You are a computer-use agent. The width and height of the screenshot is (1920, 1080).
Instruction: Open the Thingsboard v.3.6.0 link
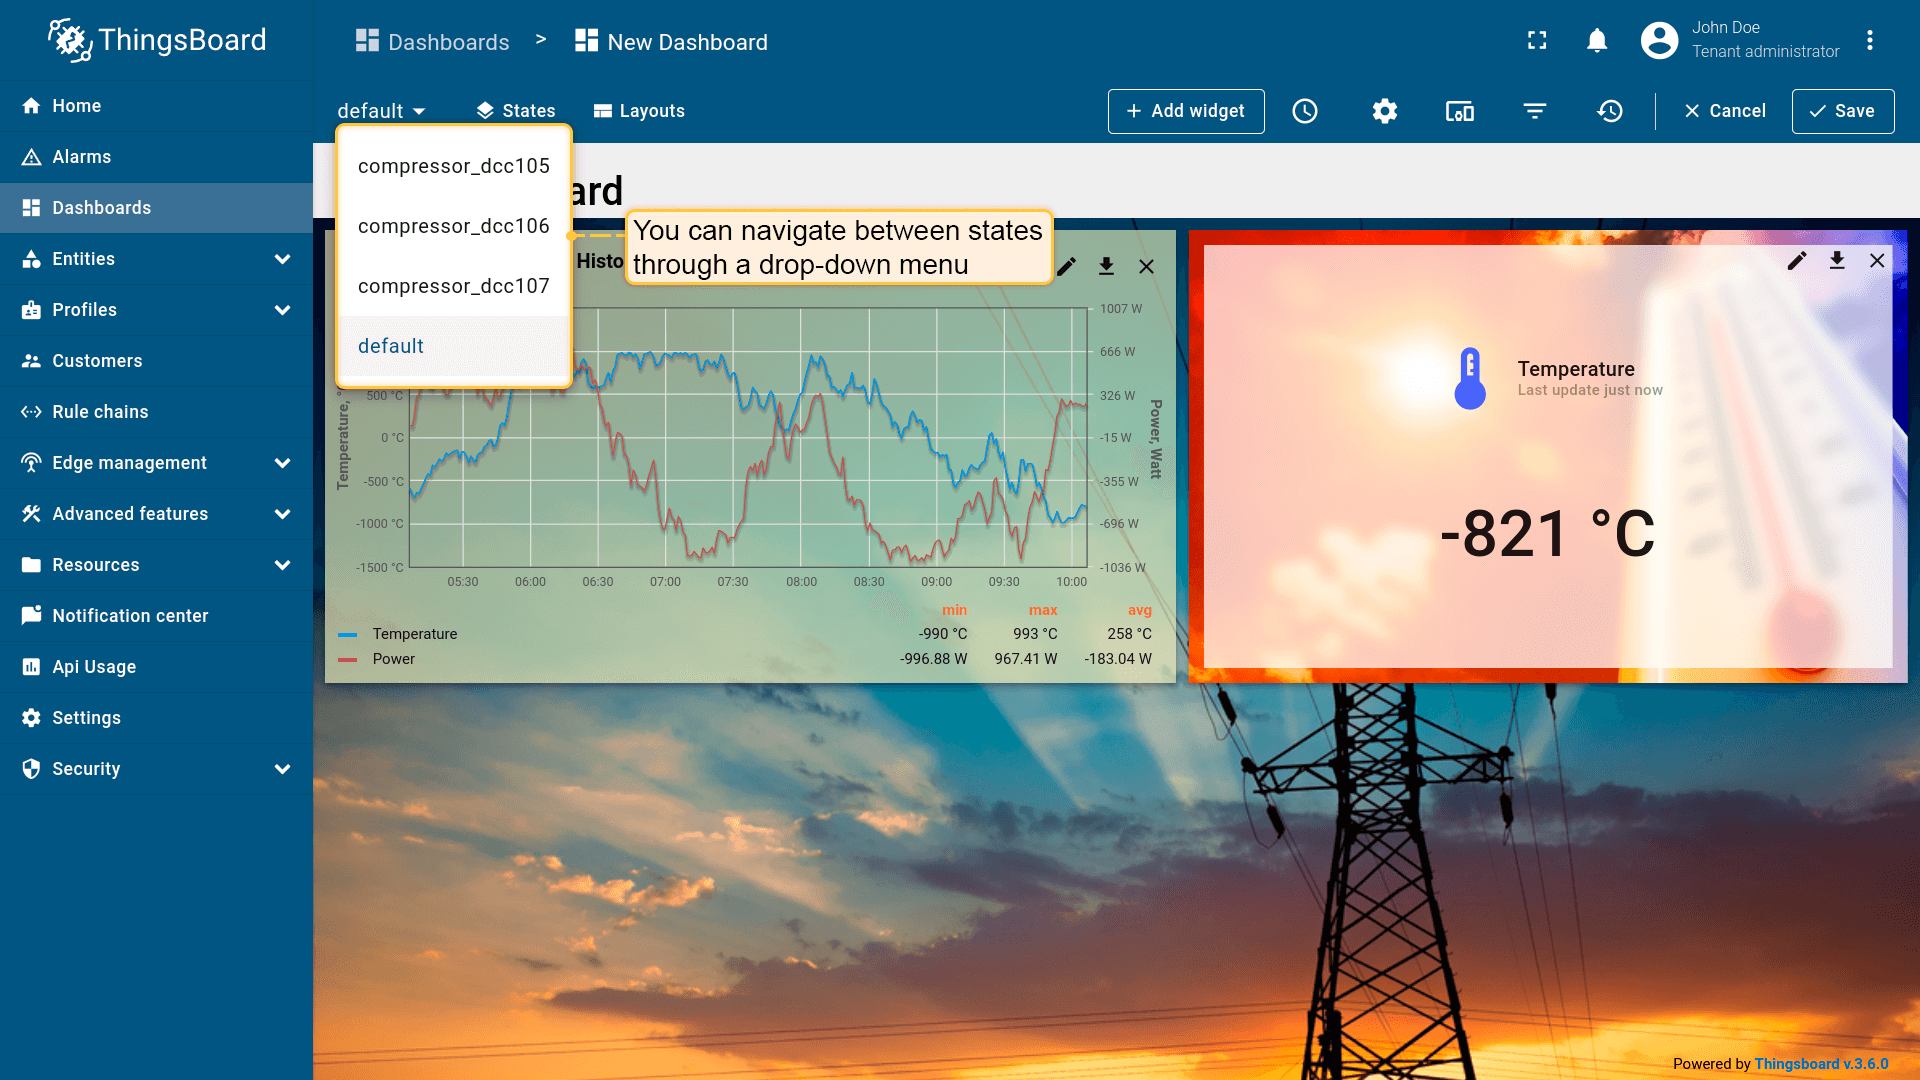[1821, 1064]
